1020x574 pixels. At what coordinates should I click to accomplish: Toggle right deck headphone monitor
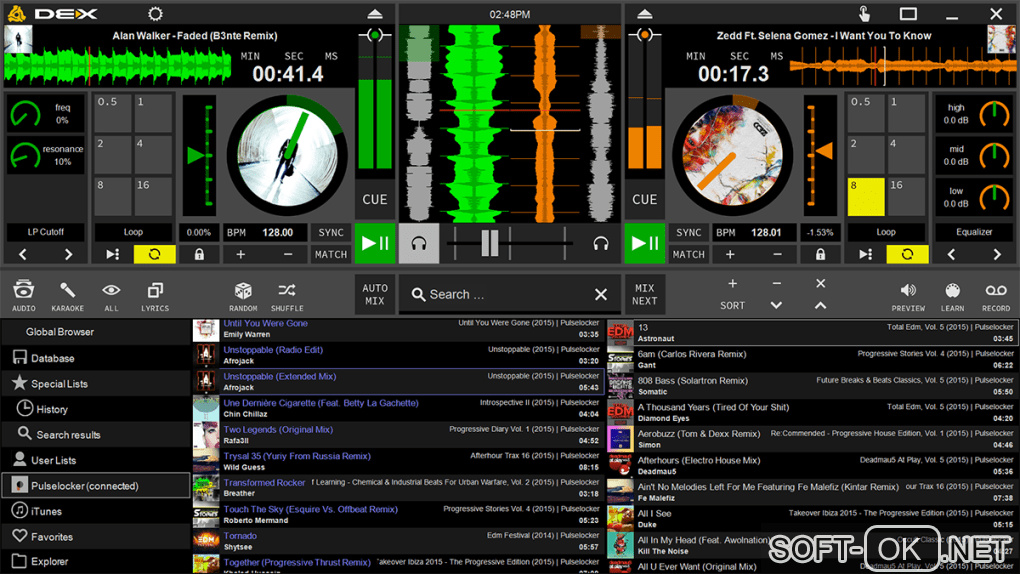click(600, 244)
